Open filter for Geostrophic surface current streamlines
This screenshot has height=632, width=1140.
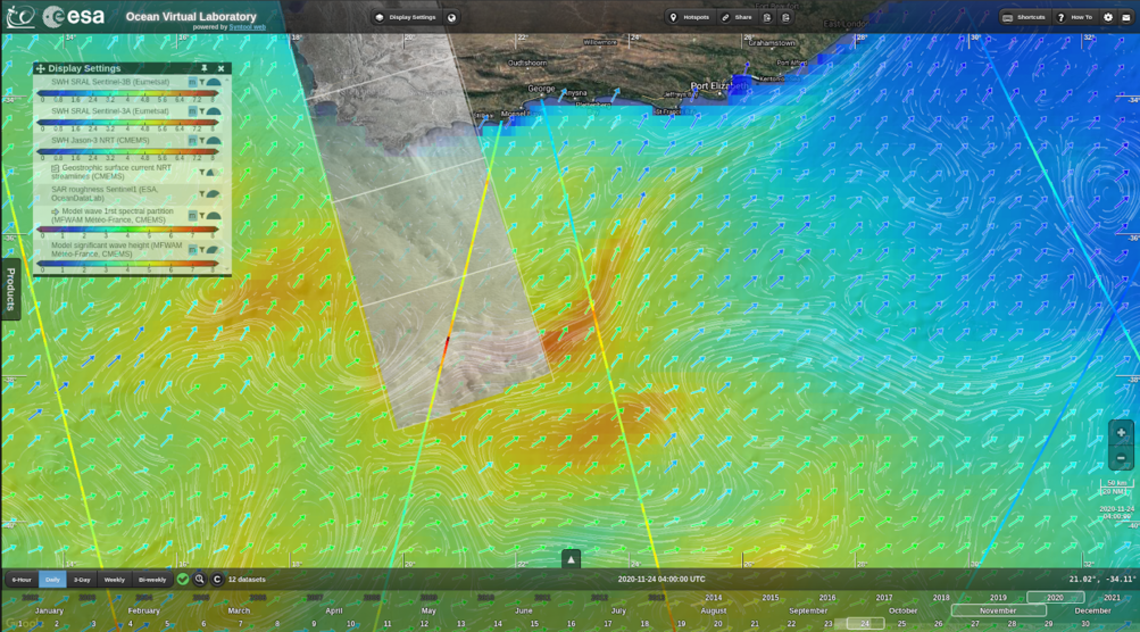pos(202,172)
